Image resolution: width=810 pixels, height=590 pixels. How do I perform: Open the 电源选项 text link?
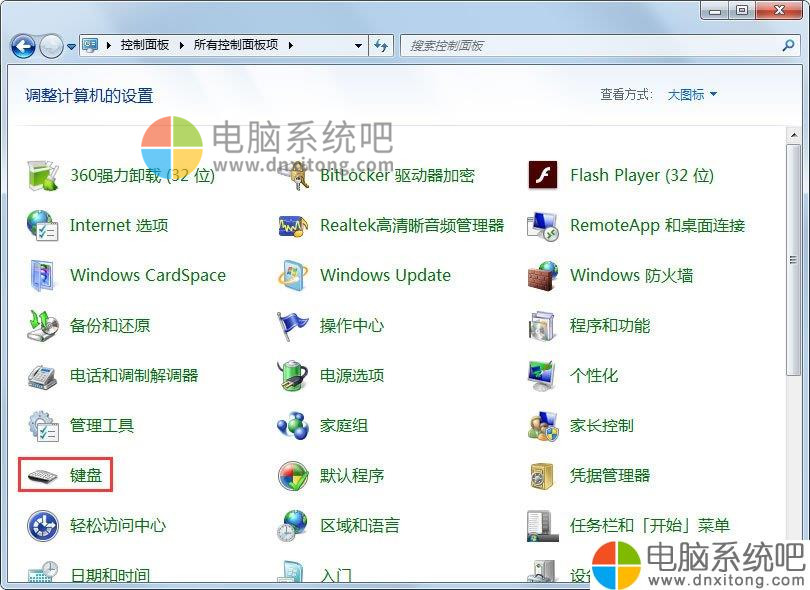tap(352, 376)
